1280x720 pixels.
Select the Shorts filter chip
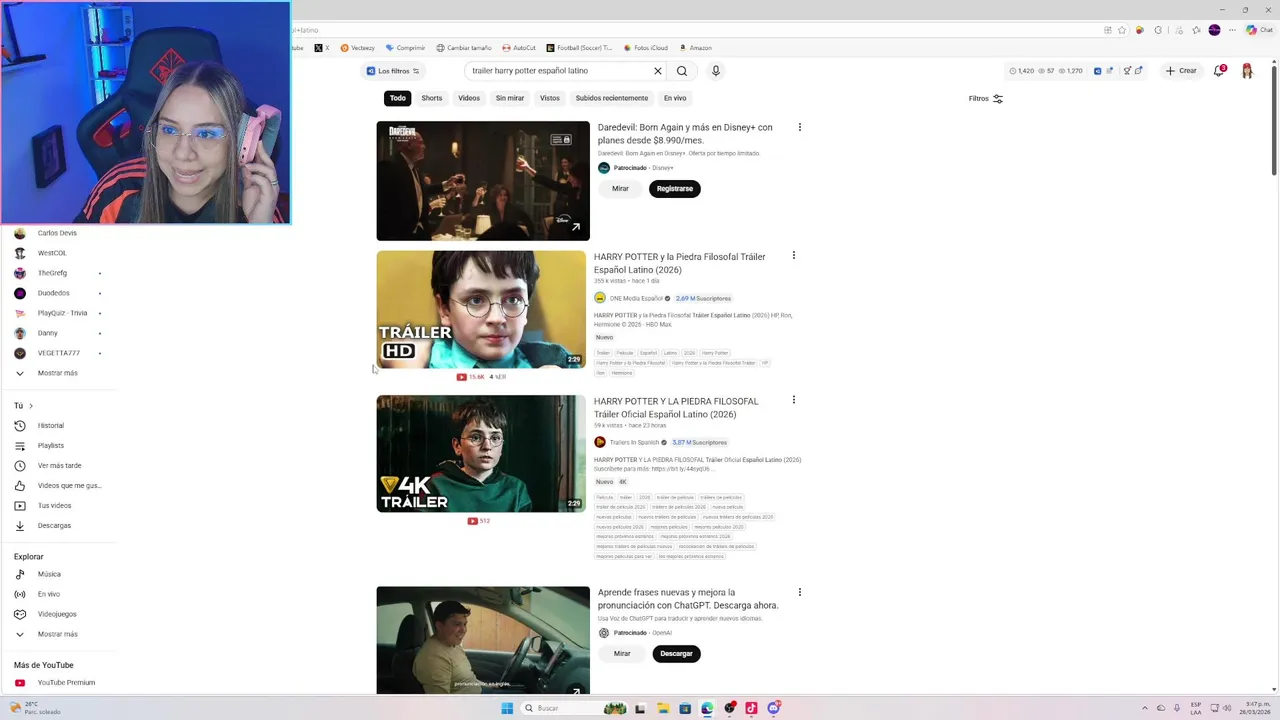pyautogui.click(x=432, y=98)
